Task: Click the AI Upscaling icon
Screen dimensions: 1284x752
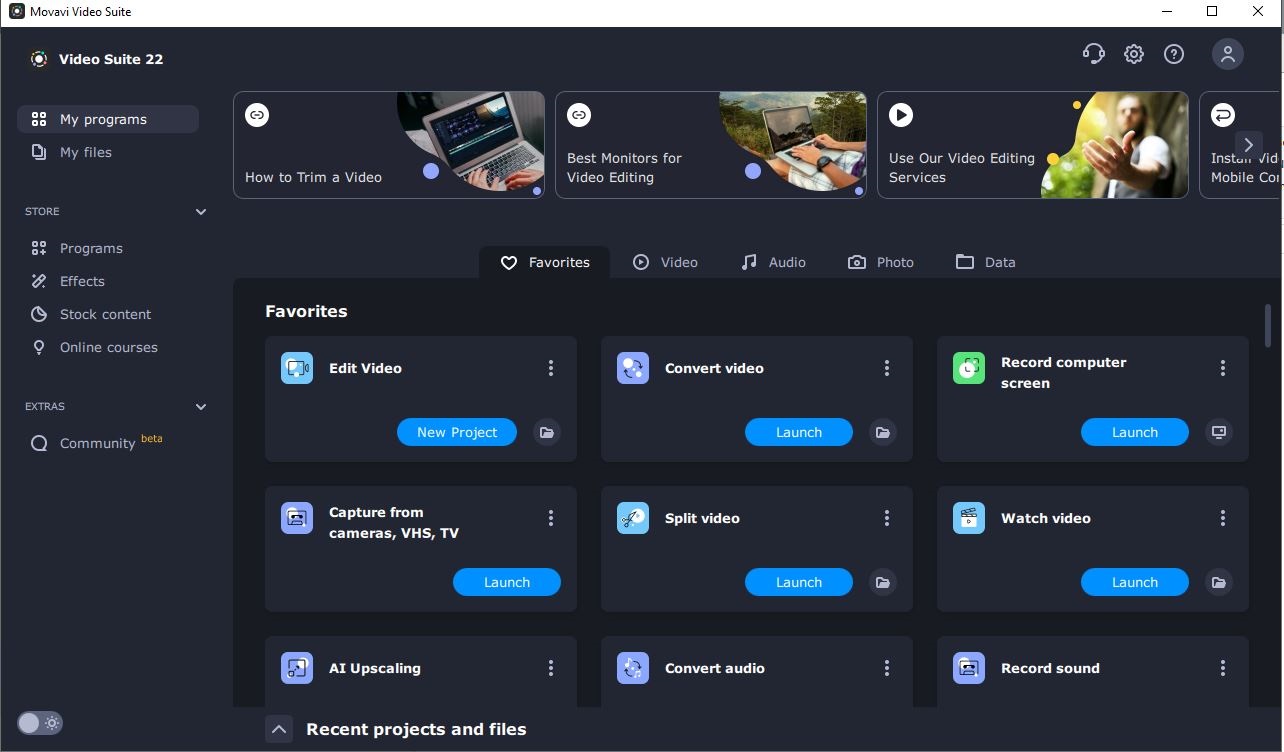Action: tap(297, 668)
